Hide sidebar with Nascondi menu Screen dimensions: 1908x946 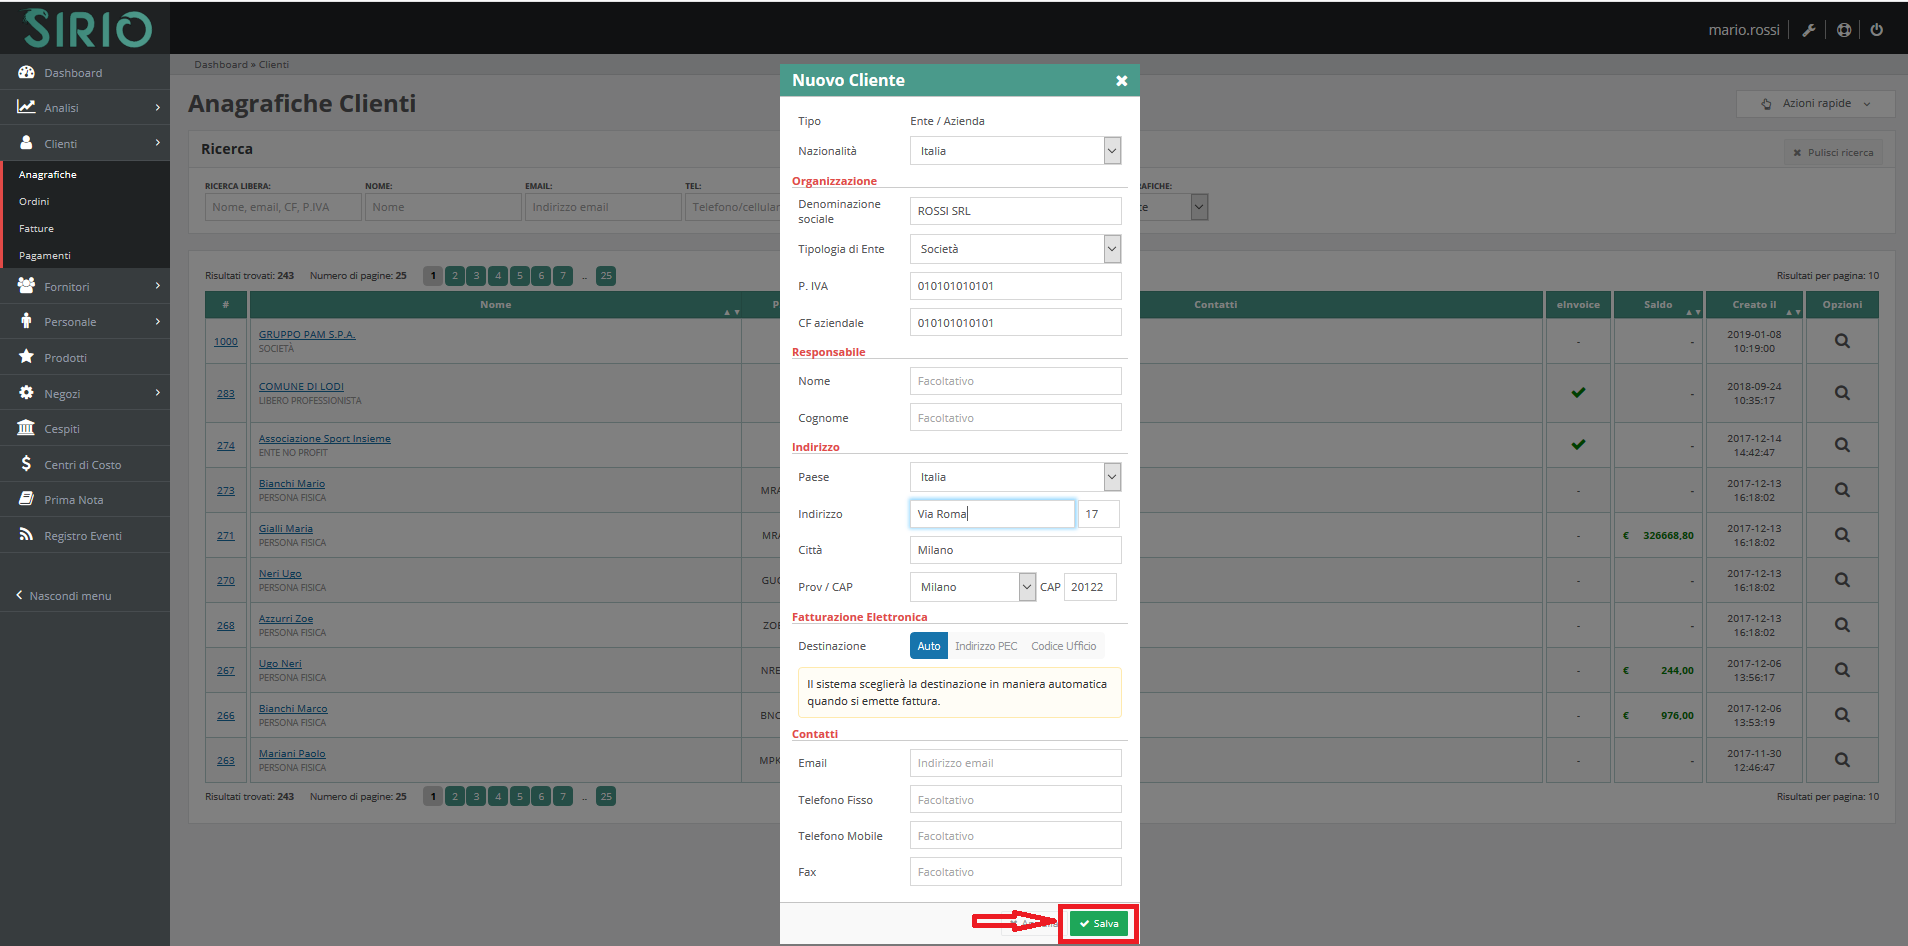point(64,596)
